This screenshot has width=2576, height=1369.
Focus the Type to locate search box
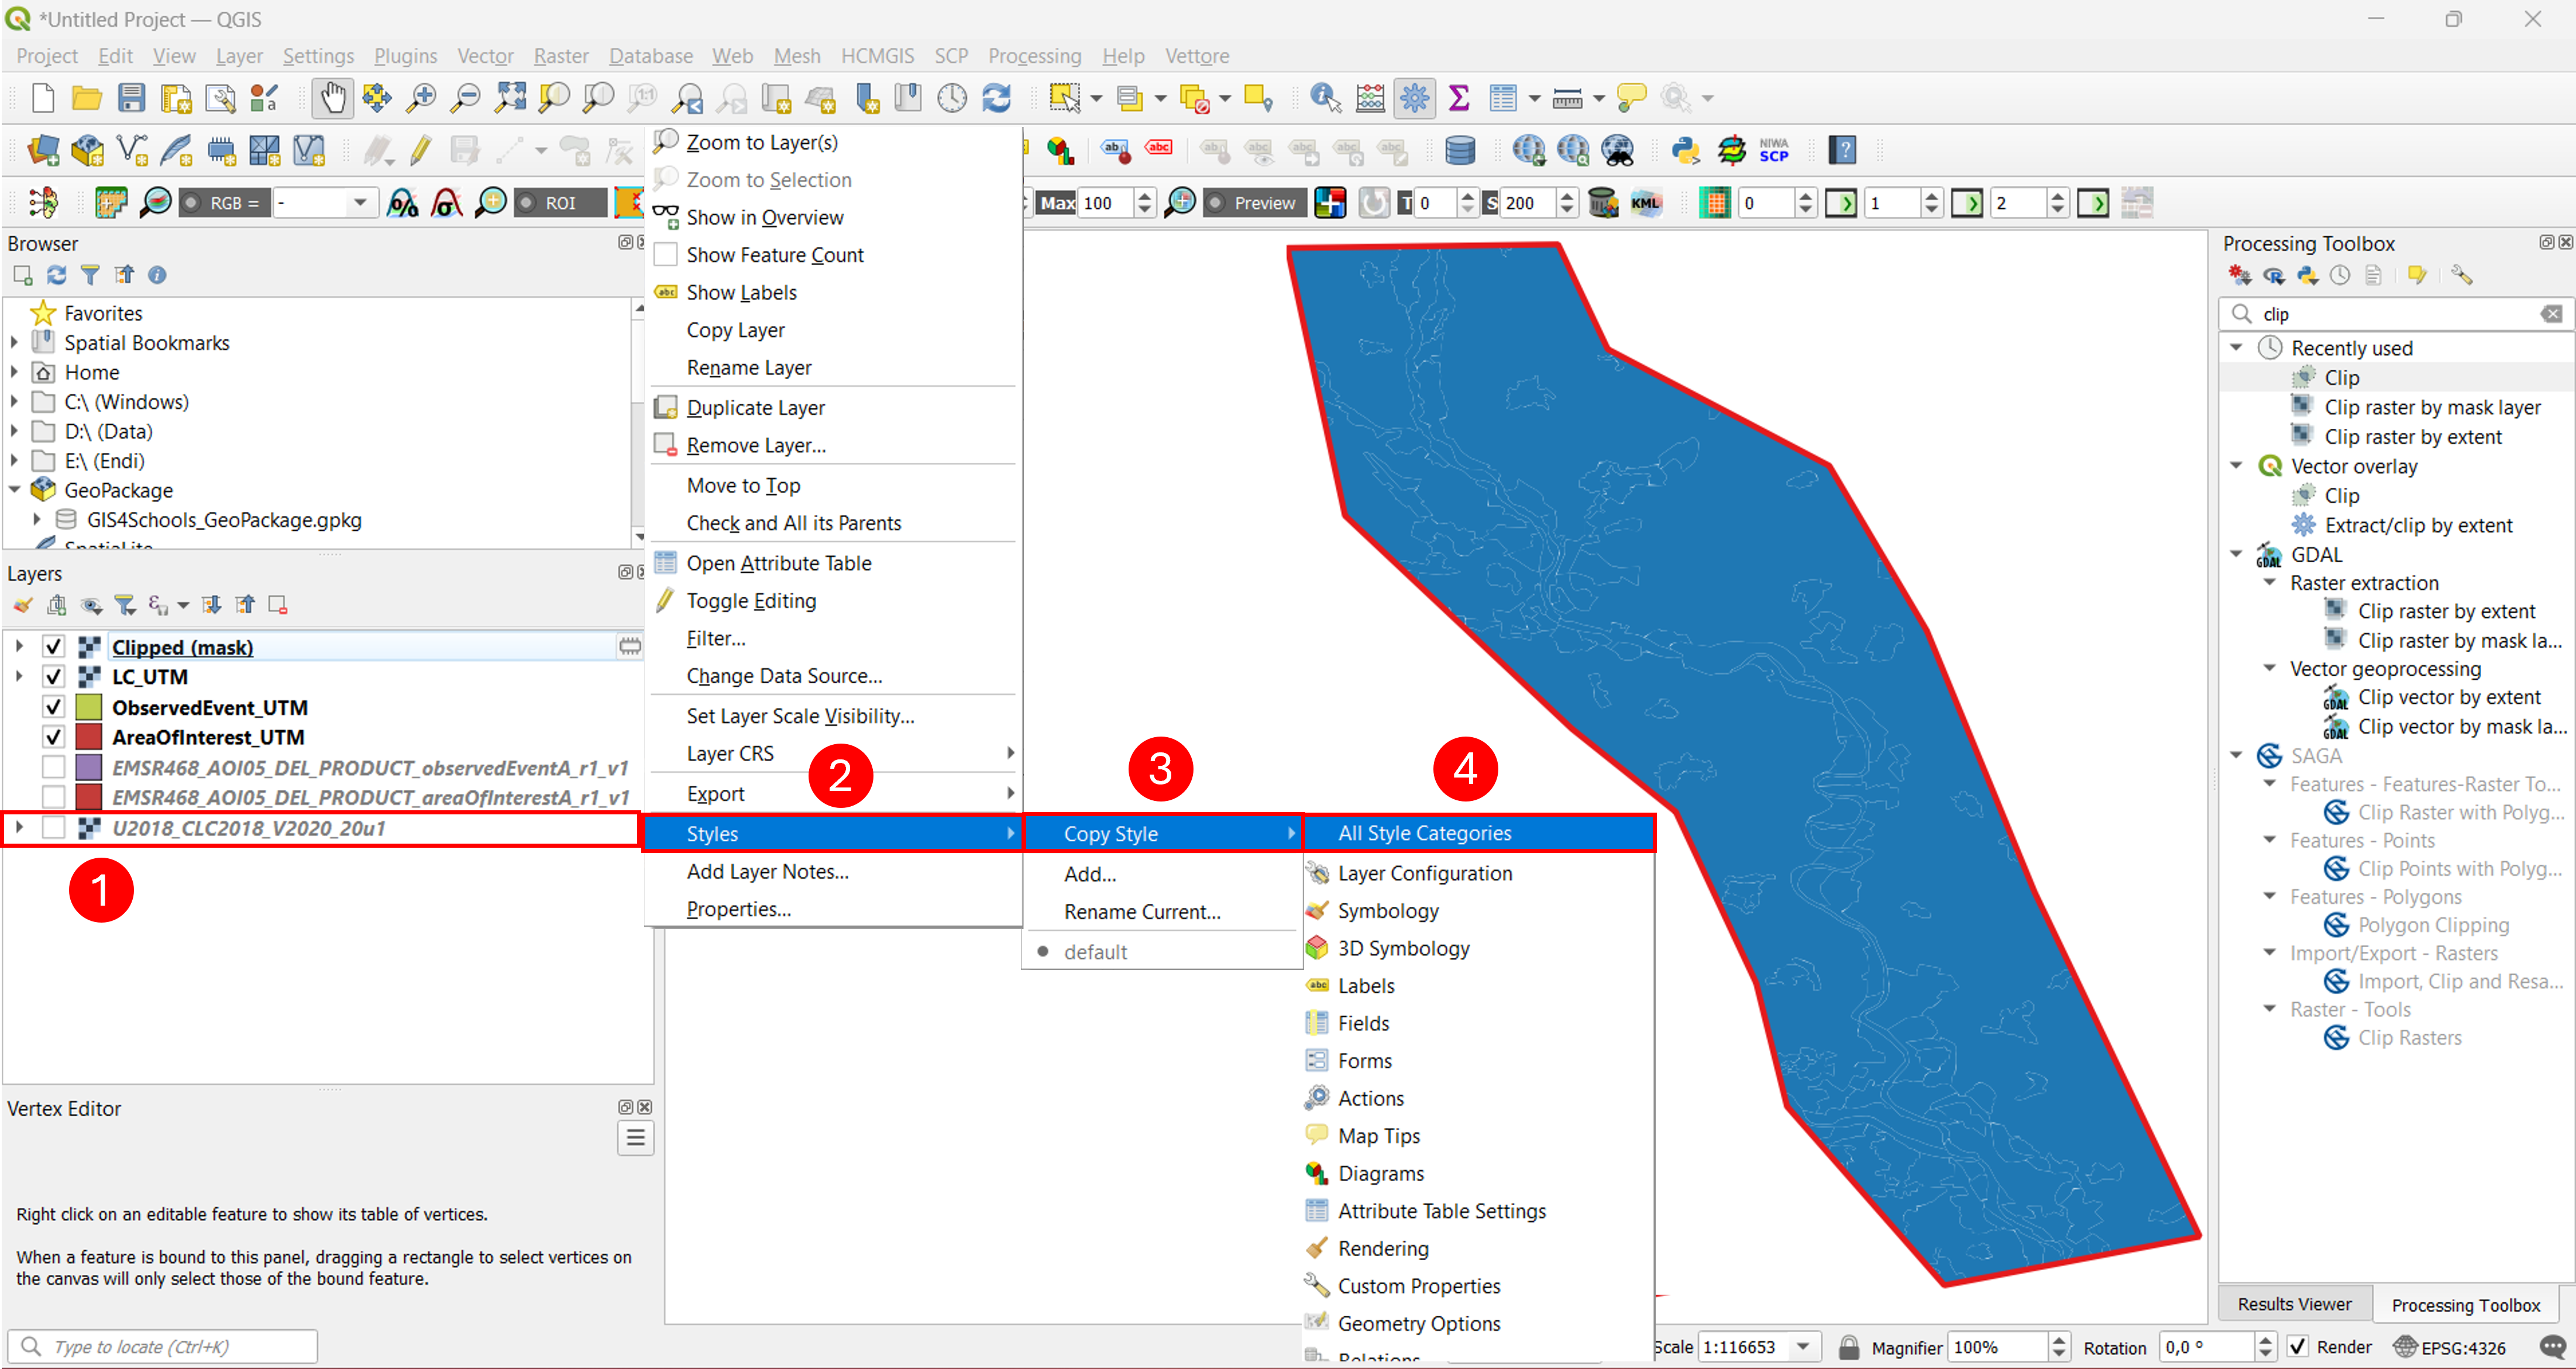click(x=163, y=1346)
